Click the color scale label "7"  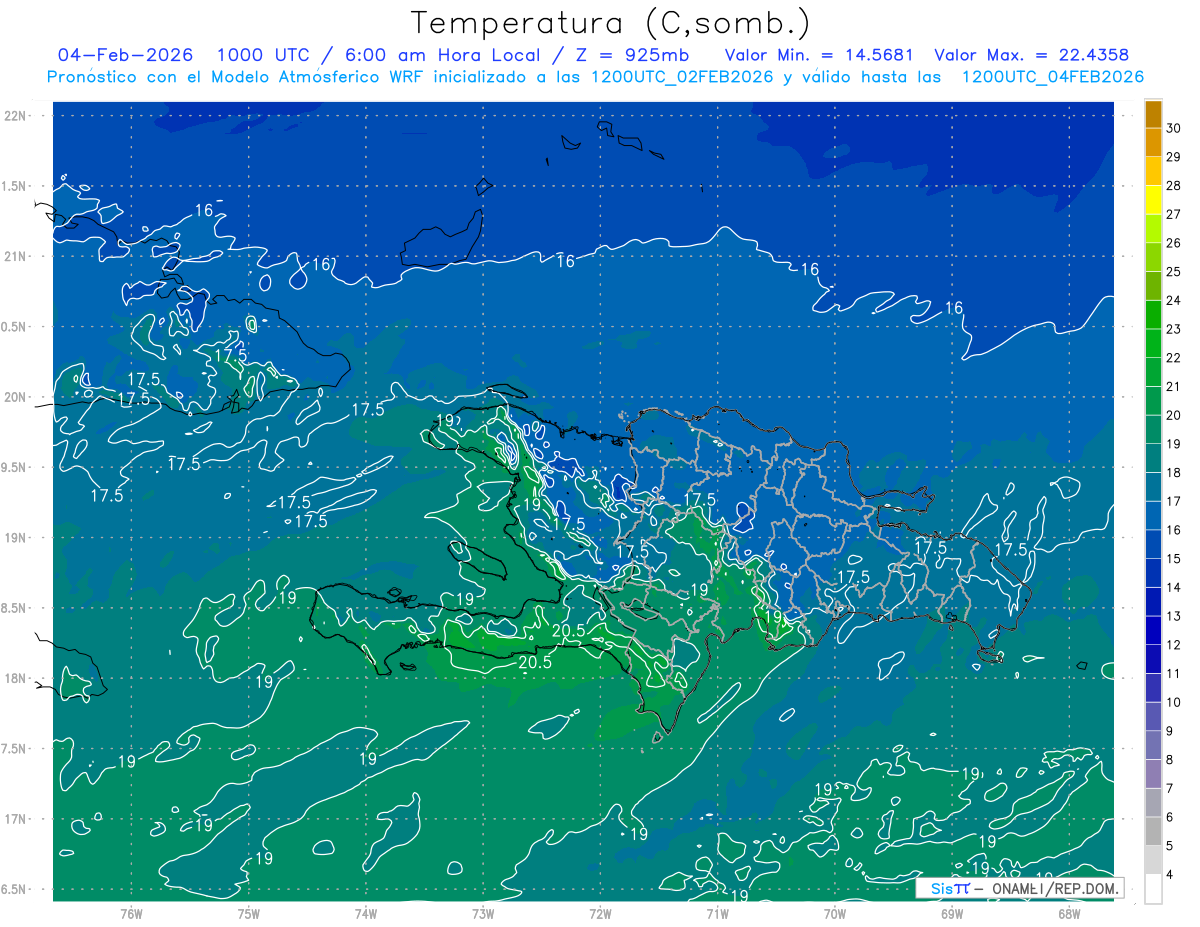pos(1170,789)
